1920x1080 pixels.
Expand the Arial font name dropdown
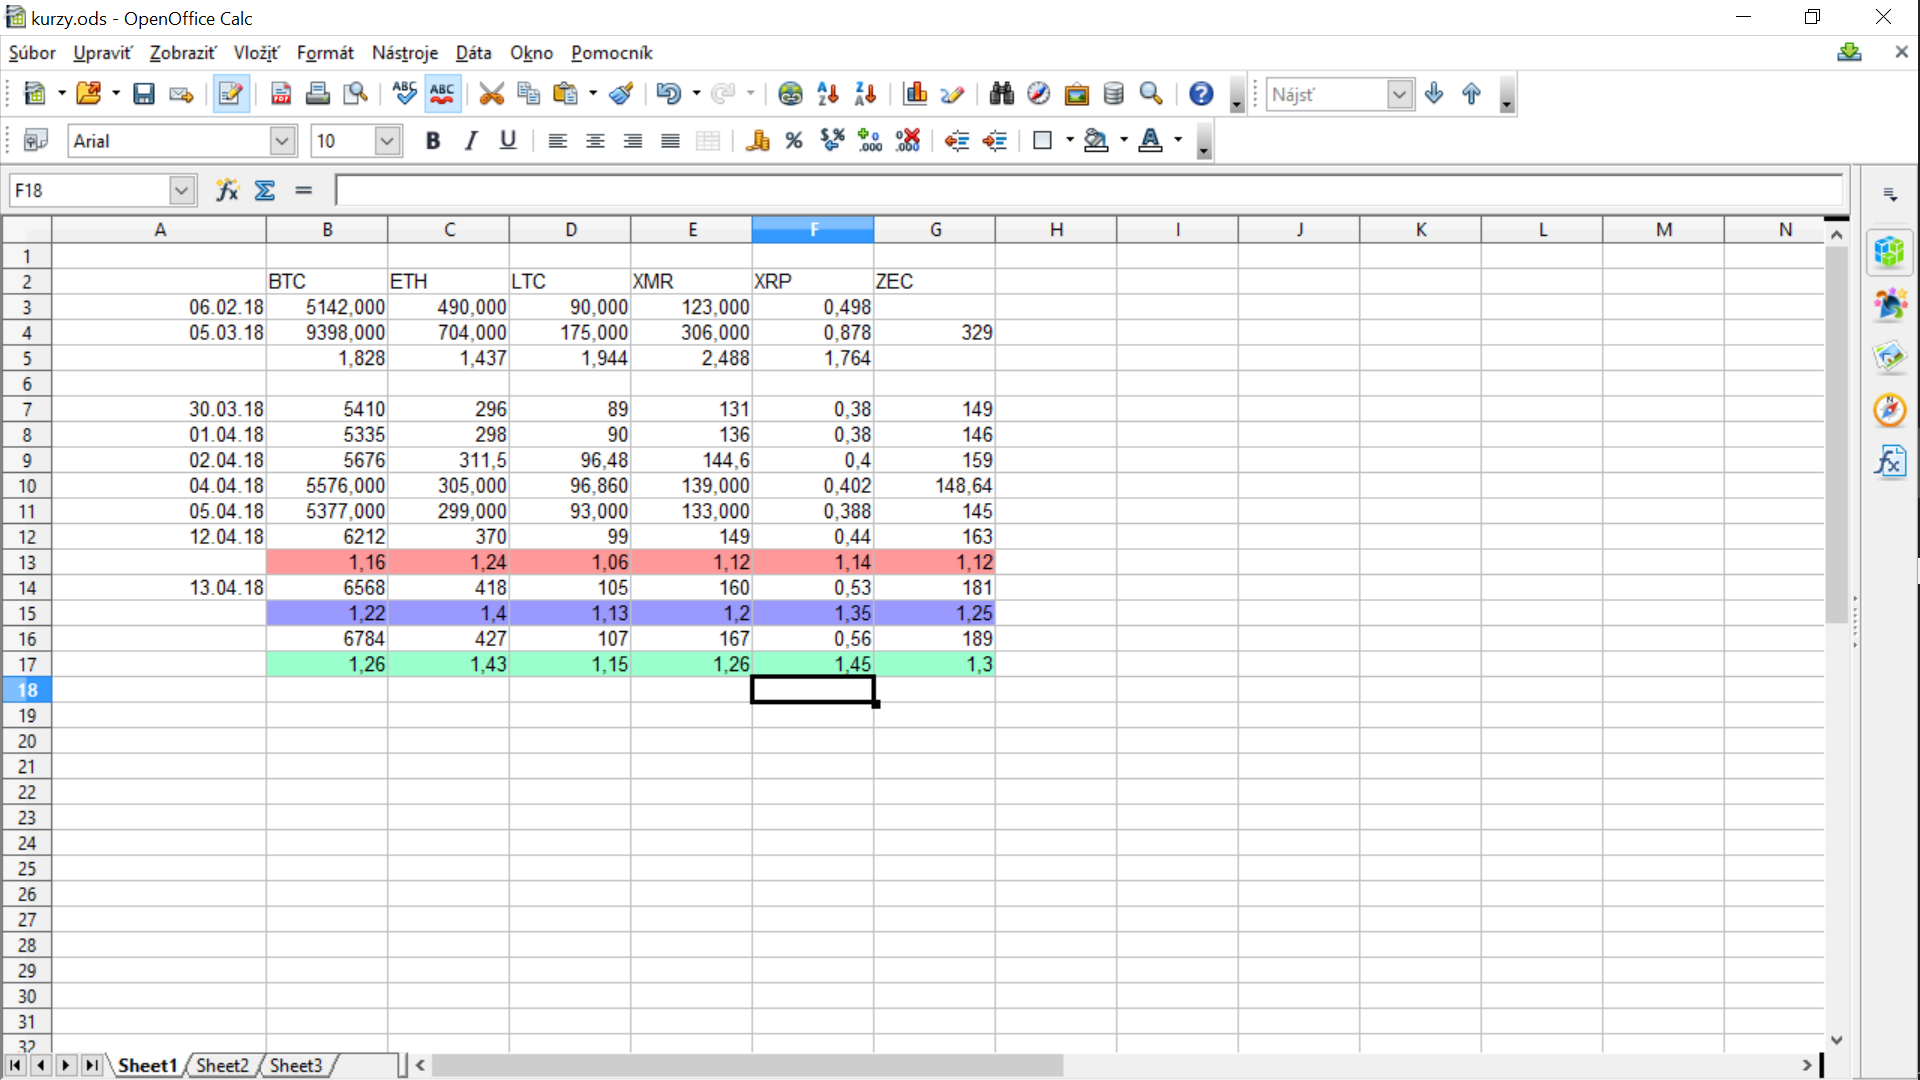pyautogui.click(x=282, y=141)
